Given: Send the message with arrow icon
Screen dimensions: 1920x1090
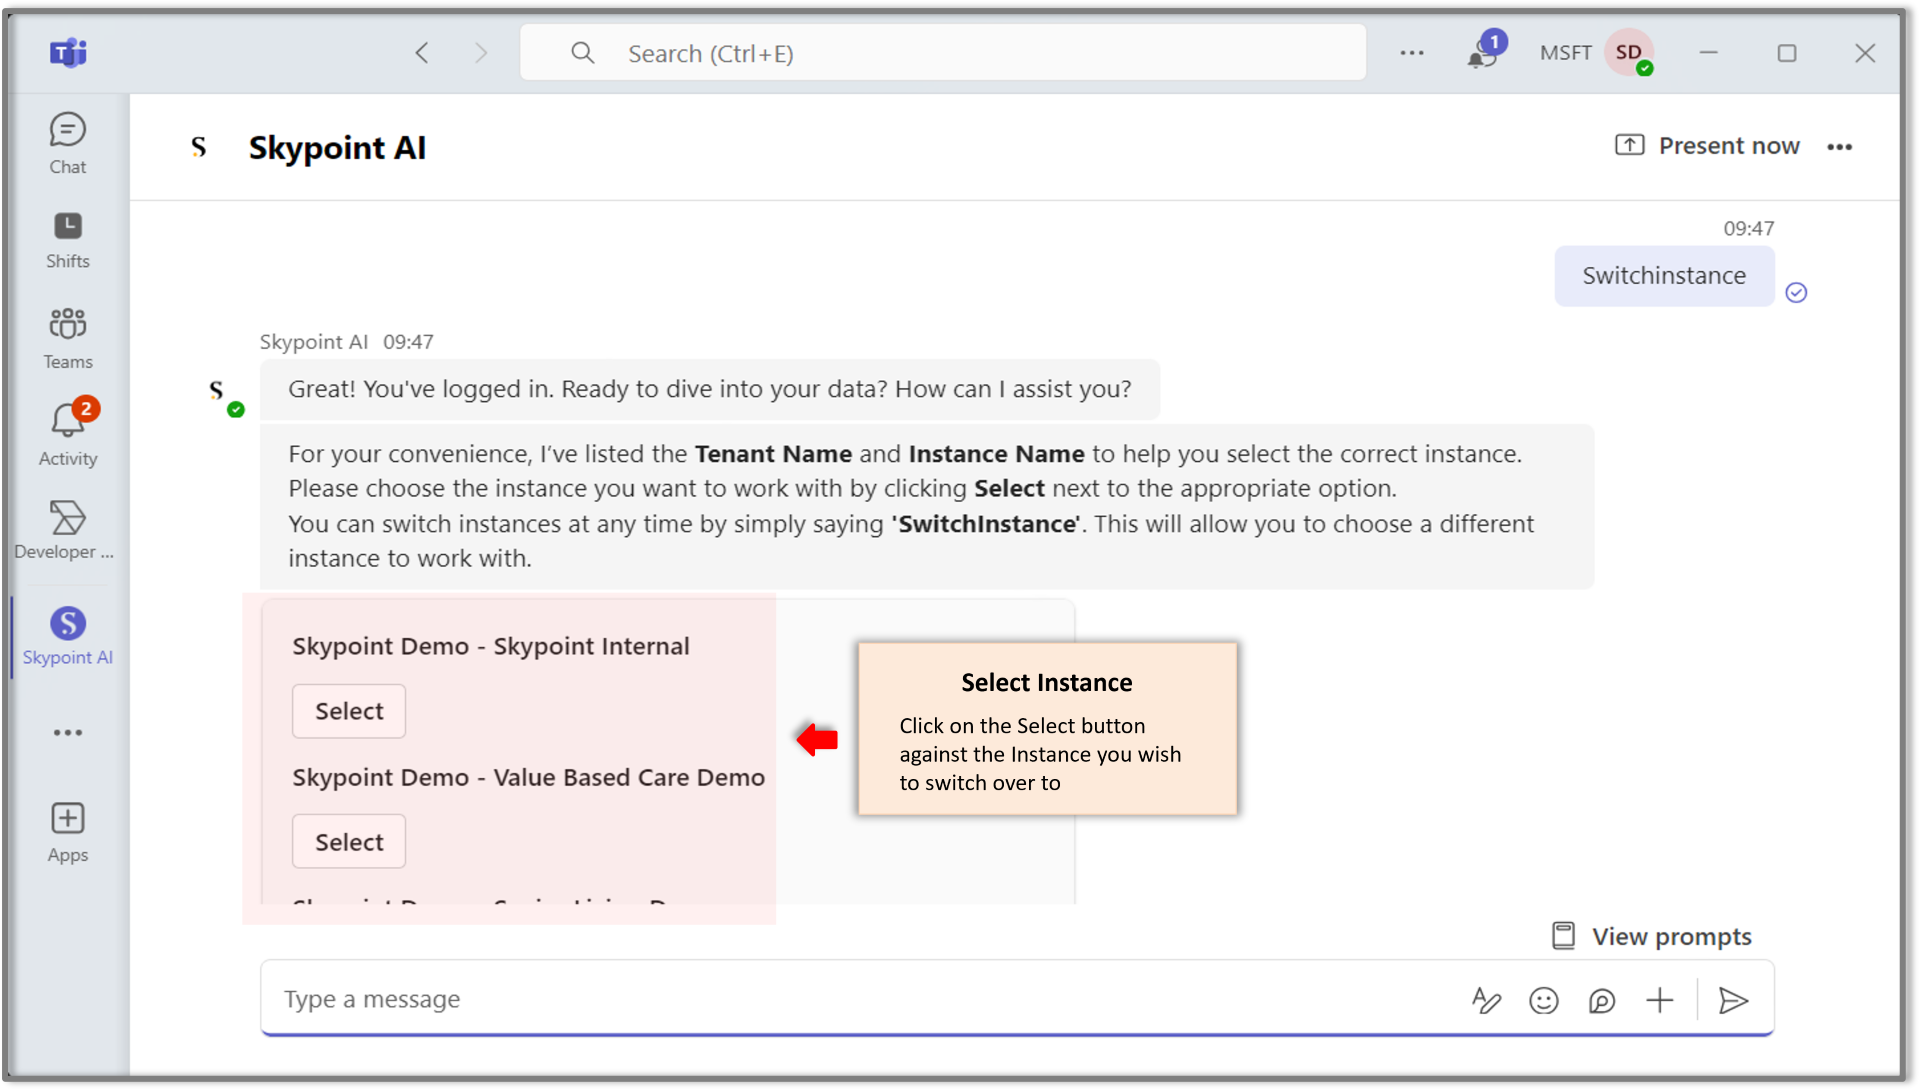Looking at the screenshot, I should [x=1733, y=1000].
